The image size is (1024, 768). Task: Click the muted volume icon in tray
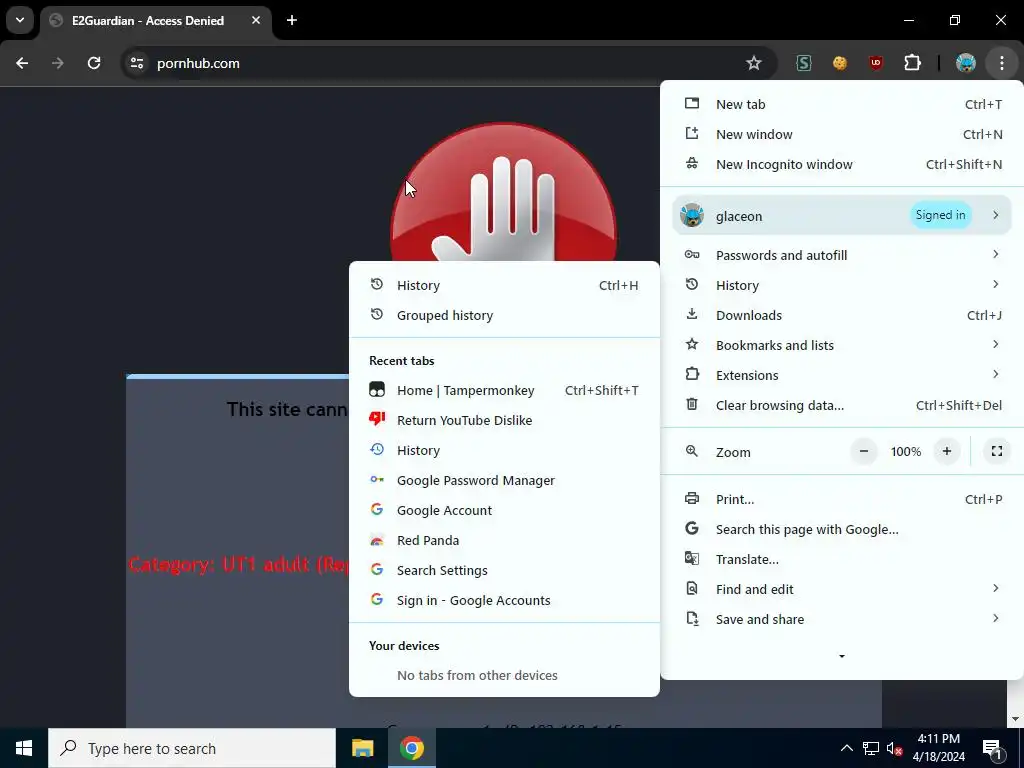point(894,748)
